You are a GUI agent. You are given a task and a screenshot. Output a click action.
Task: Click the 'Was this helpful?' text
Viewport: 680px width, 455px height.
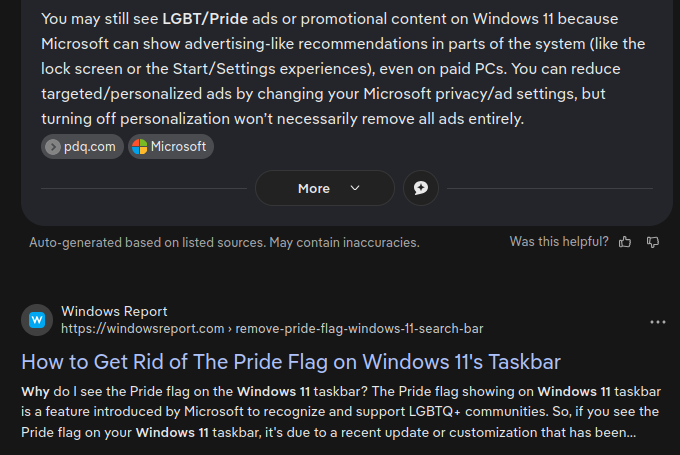[x=559, y=242]
